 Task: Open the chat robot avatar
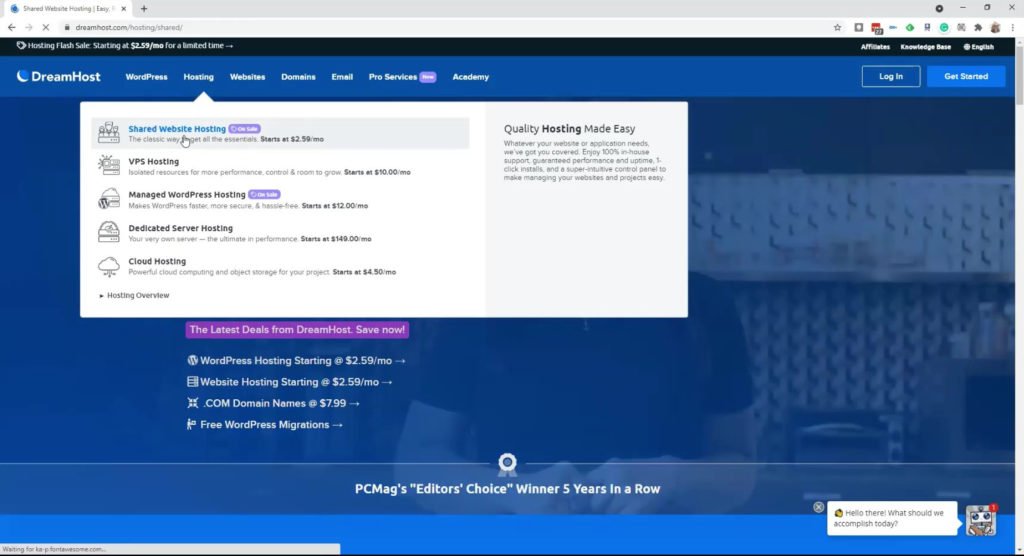[981, 520]
